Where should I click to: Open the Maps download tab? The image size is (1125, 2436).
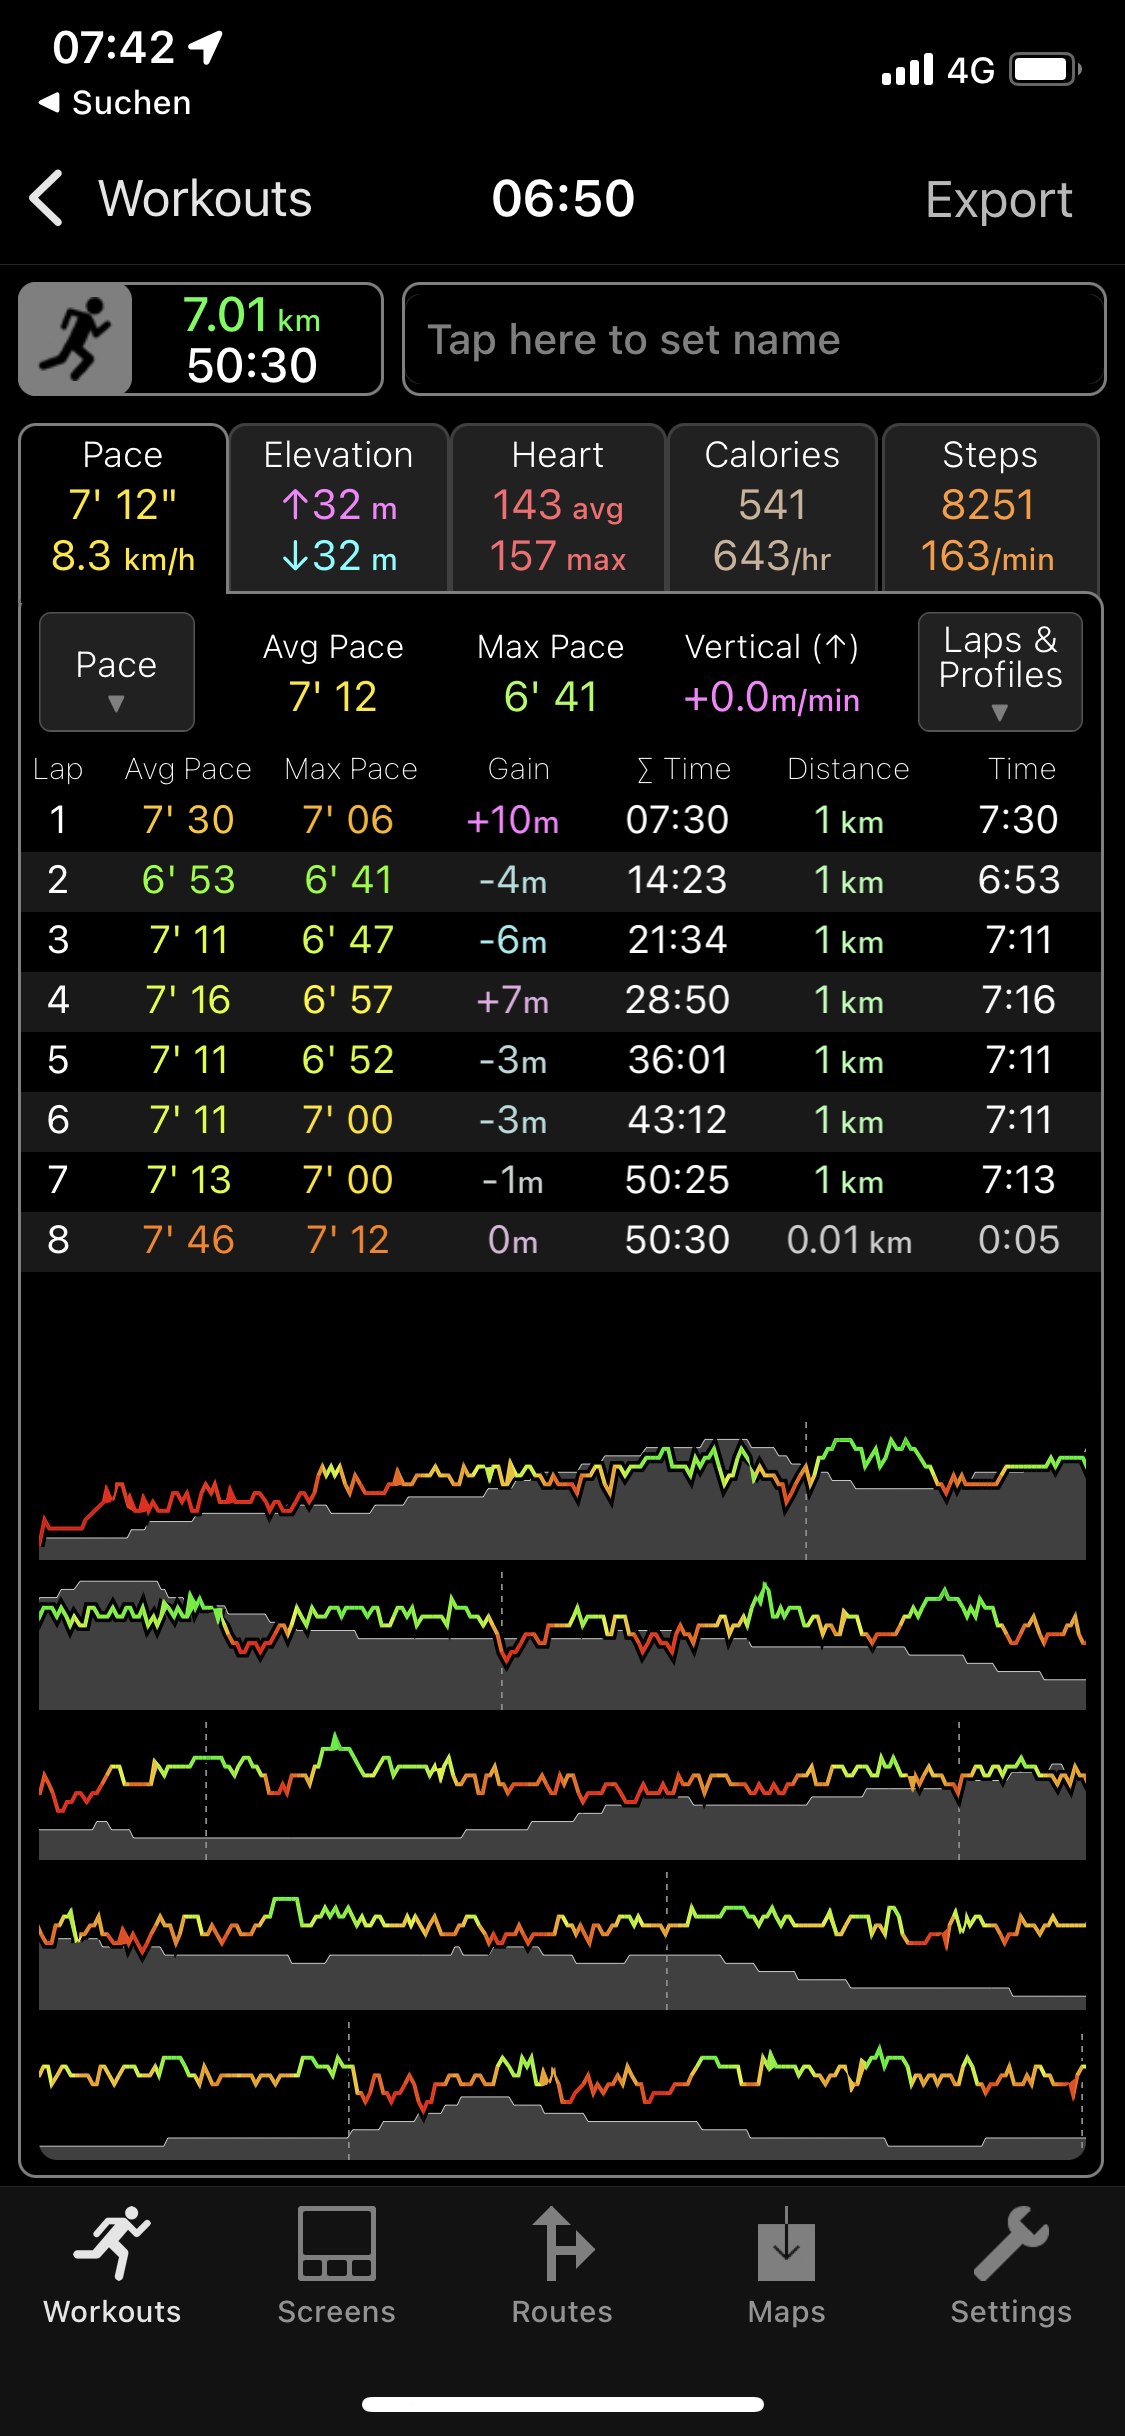tap(786, 2265)
